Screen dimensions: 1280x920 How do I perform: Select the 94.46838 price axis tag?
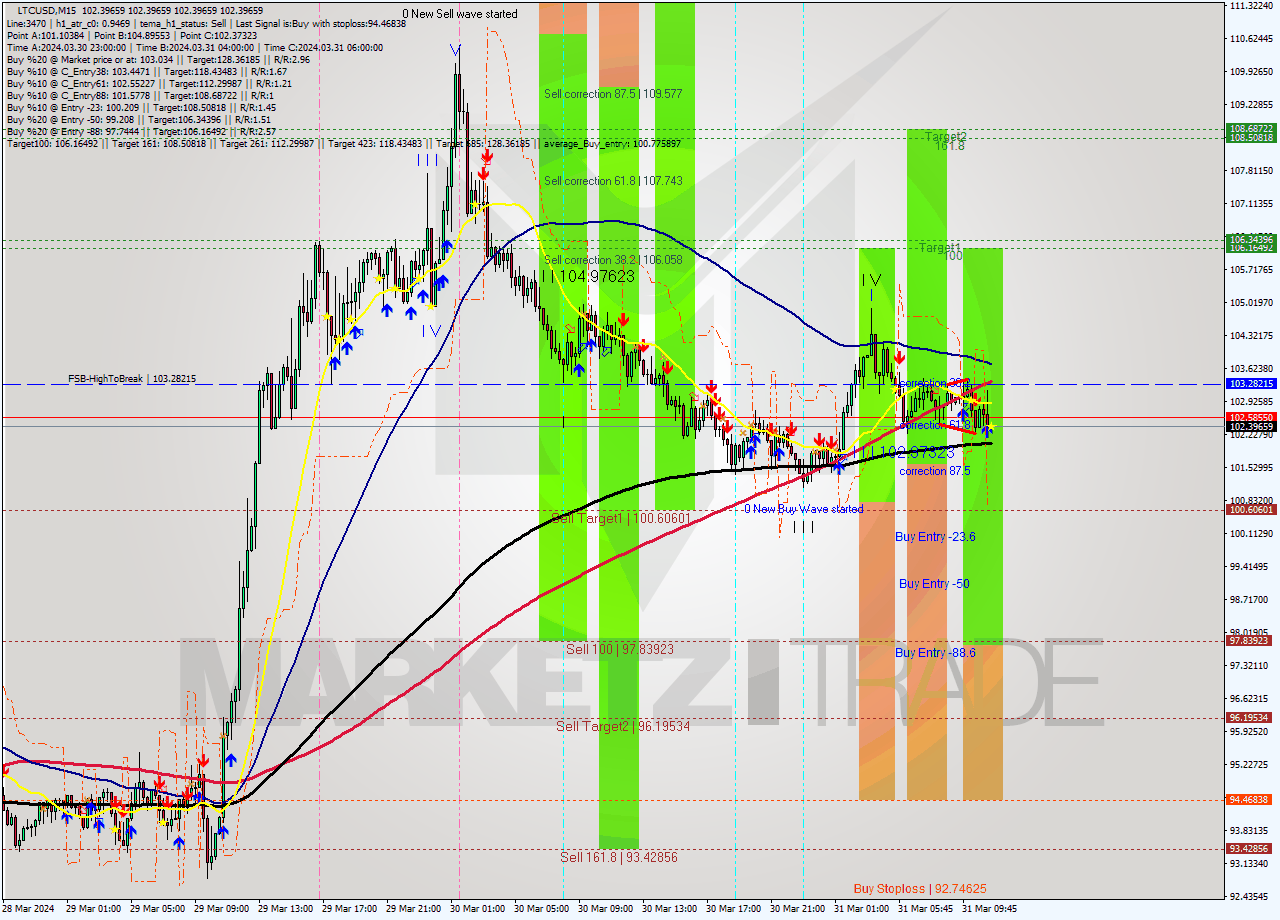[x=1251, y=800]
